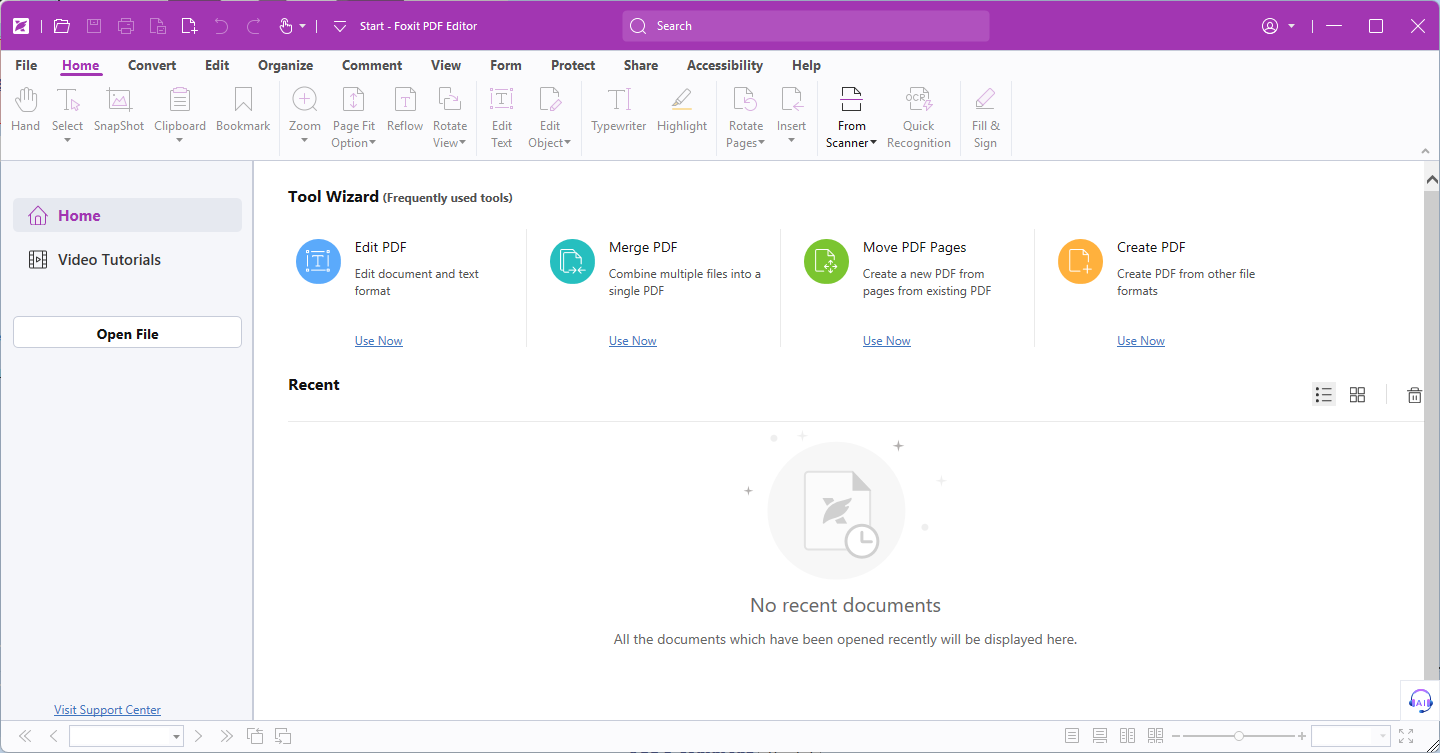This screenshot has width=1440, height=753.
Task: Switch to the Protect tab
Action: click(573, 65)
